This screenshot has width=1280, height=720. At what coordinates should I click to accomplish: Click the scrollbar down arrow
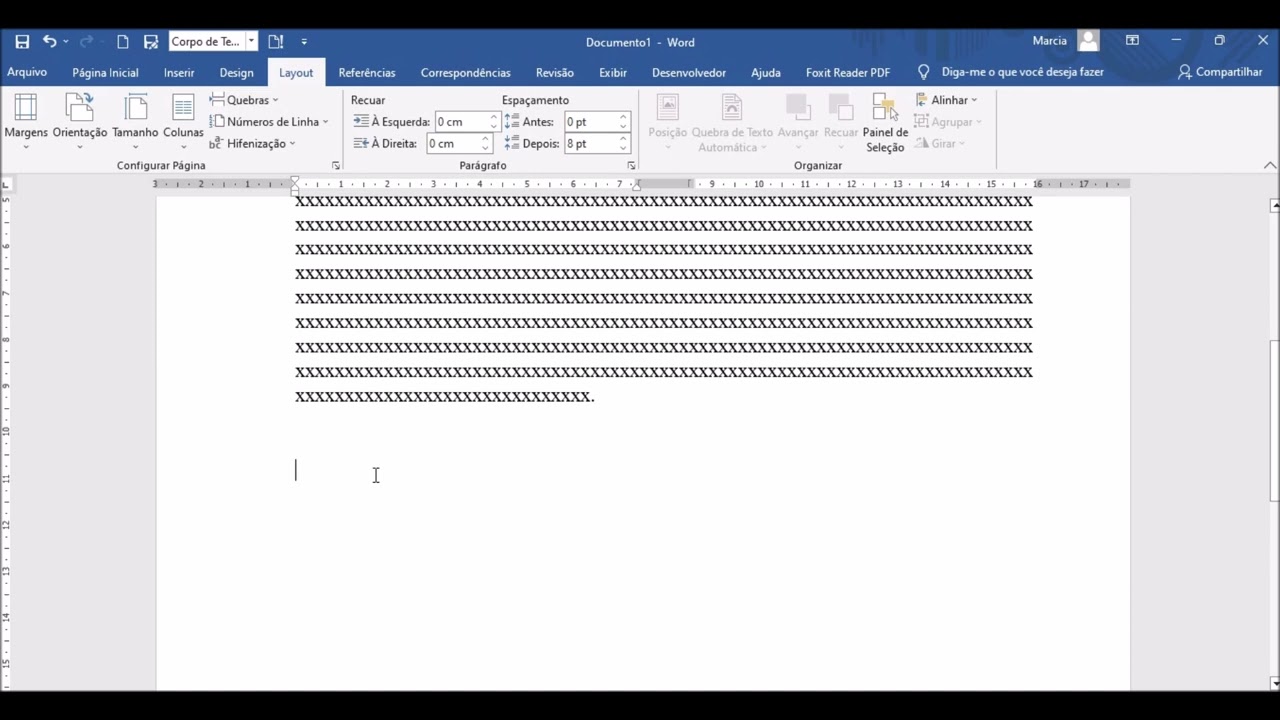click(x=1274, y=683)
